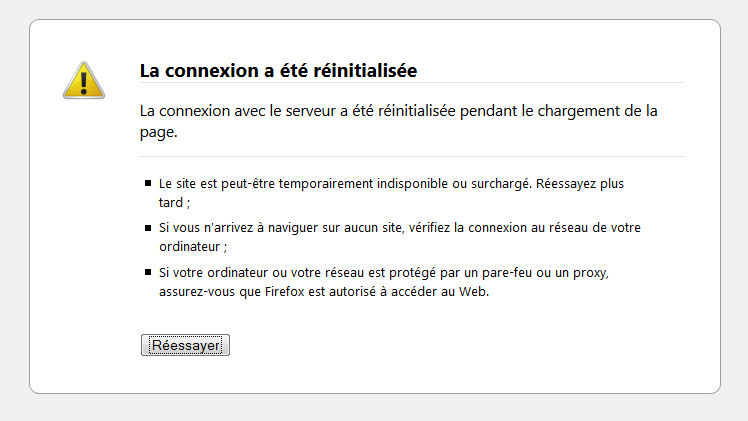Click the word 'Web.' ending the last bullet

474,291
